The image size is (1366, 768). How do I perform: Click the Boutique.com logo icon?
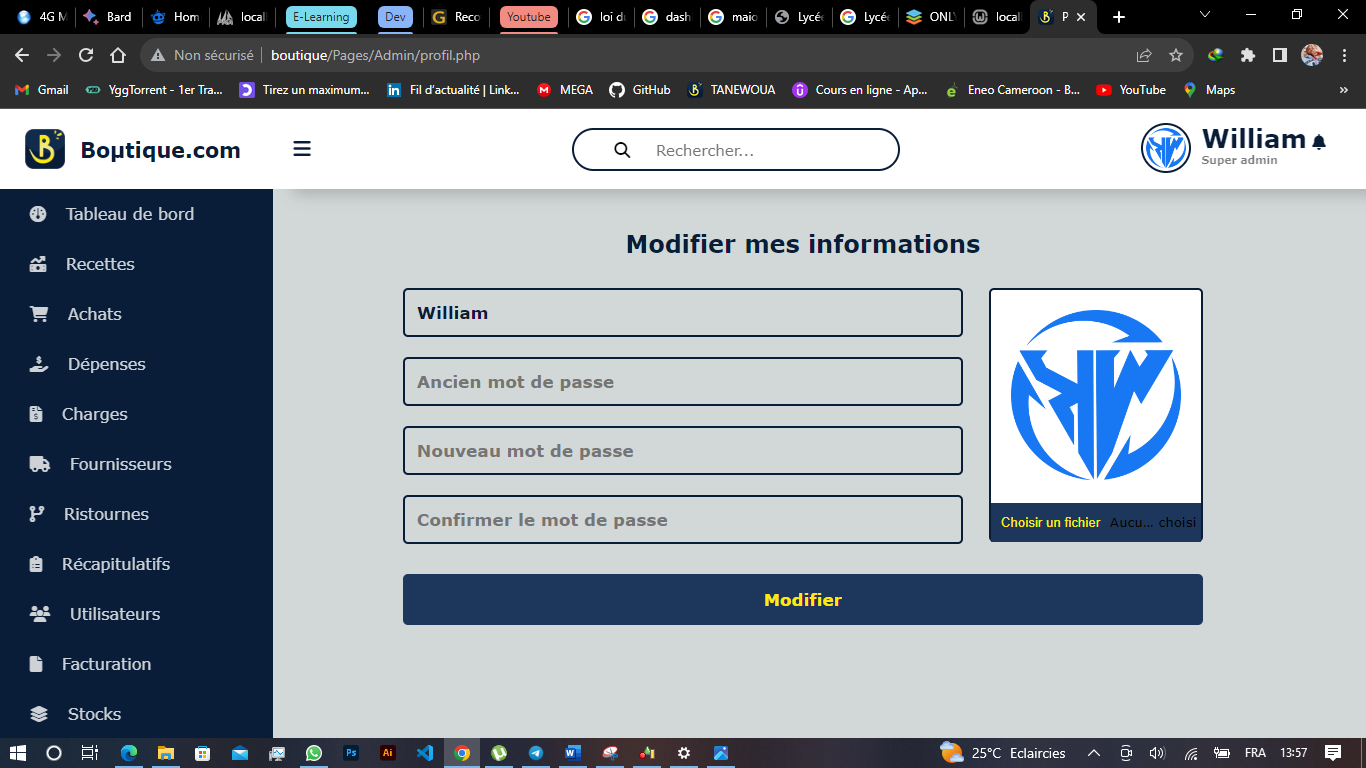pyautogui.click(x=45, y=149)
